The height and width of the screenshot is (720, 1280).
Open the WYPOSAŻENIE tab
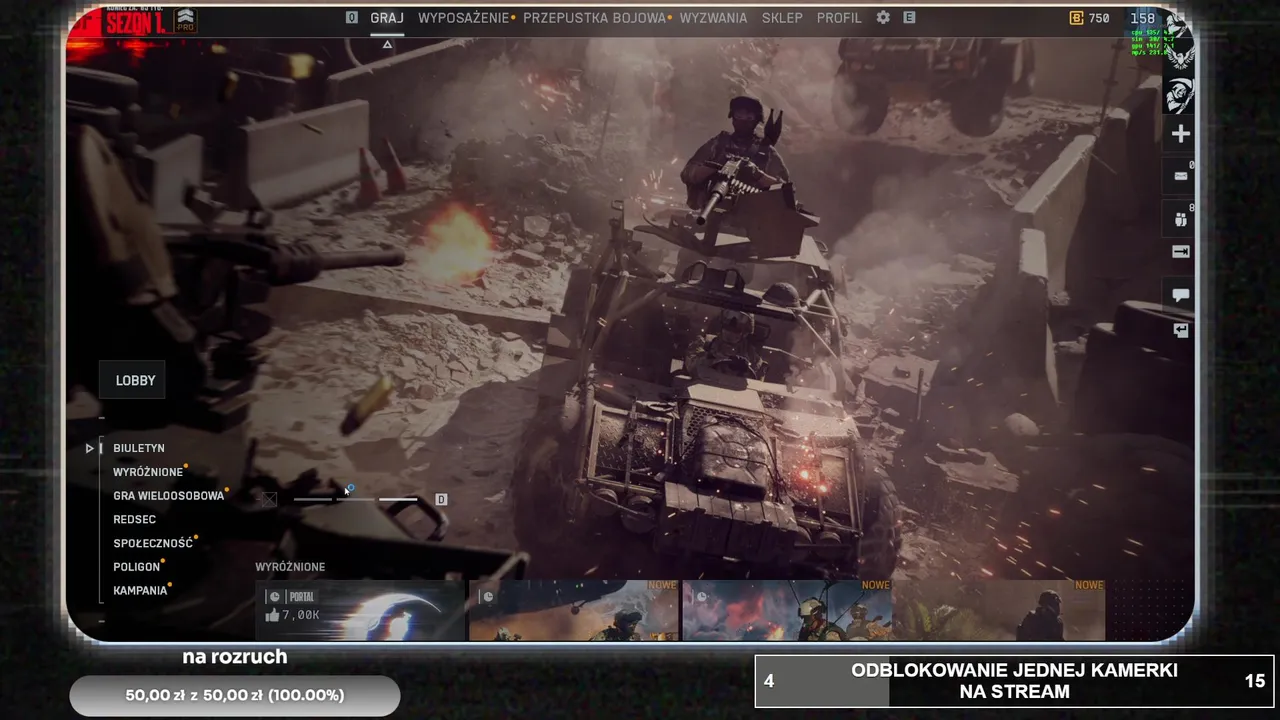[x=464, y=18]
